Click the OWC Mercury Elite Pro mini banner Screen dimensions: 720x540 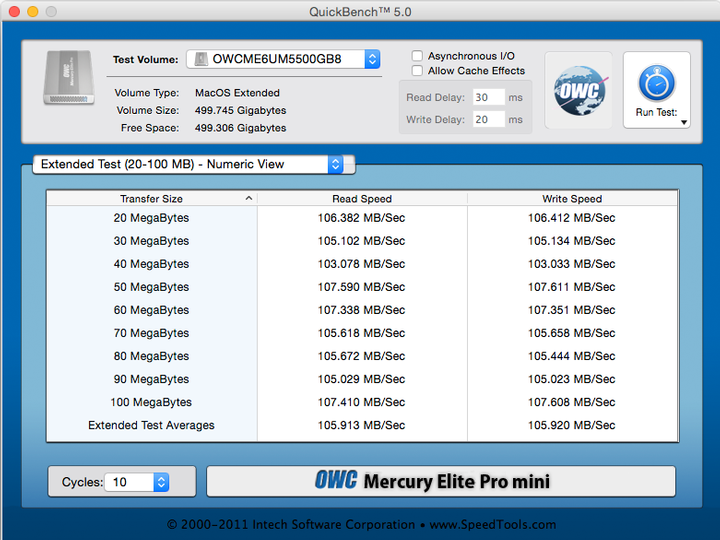[x=440, y=481]
